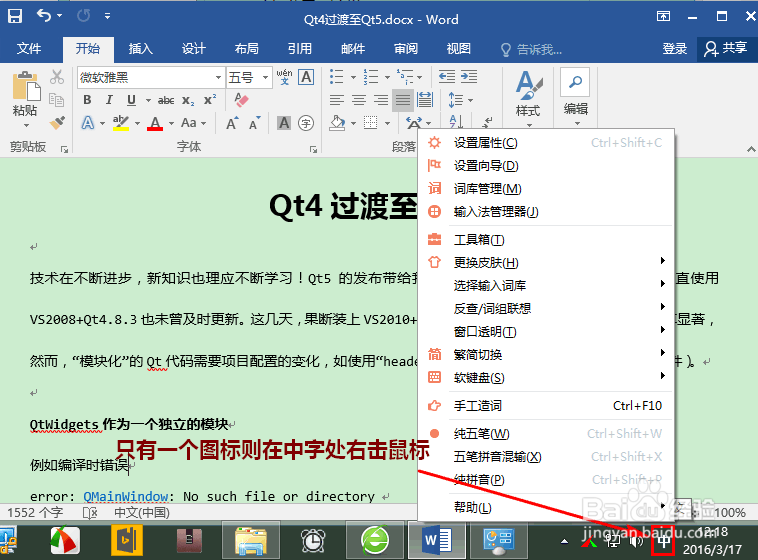Increase font size with grow A
This screenshot has height=560, width=758.
pyautogui.click(x=233, y=123)
